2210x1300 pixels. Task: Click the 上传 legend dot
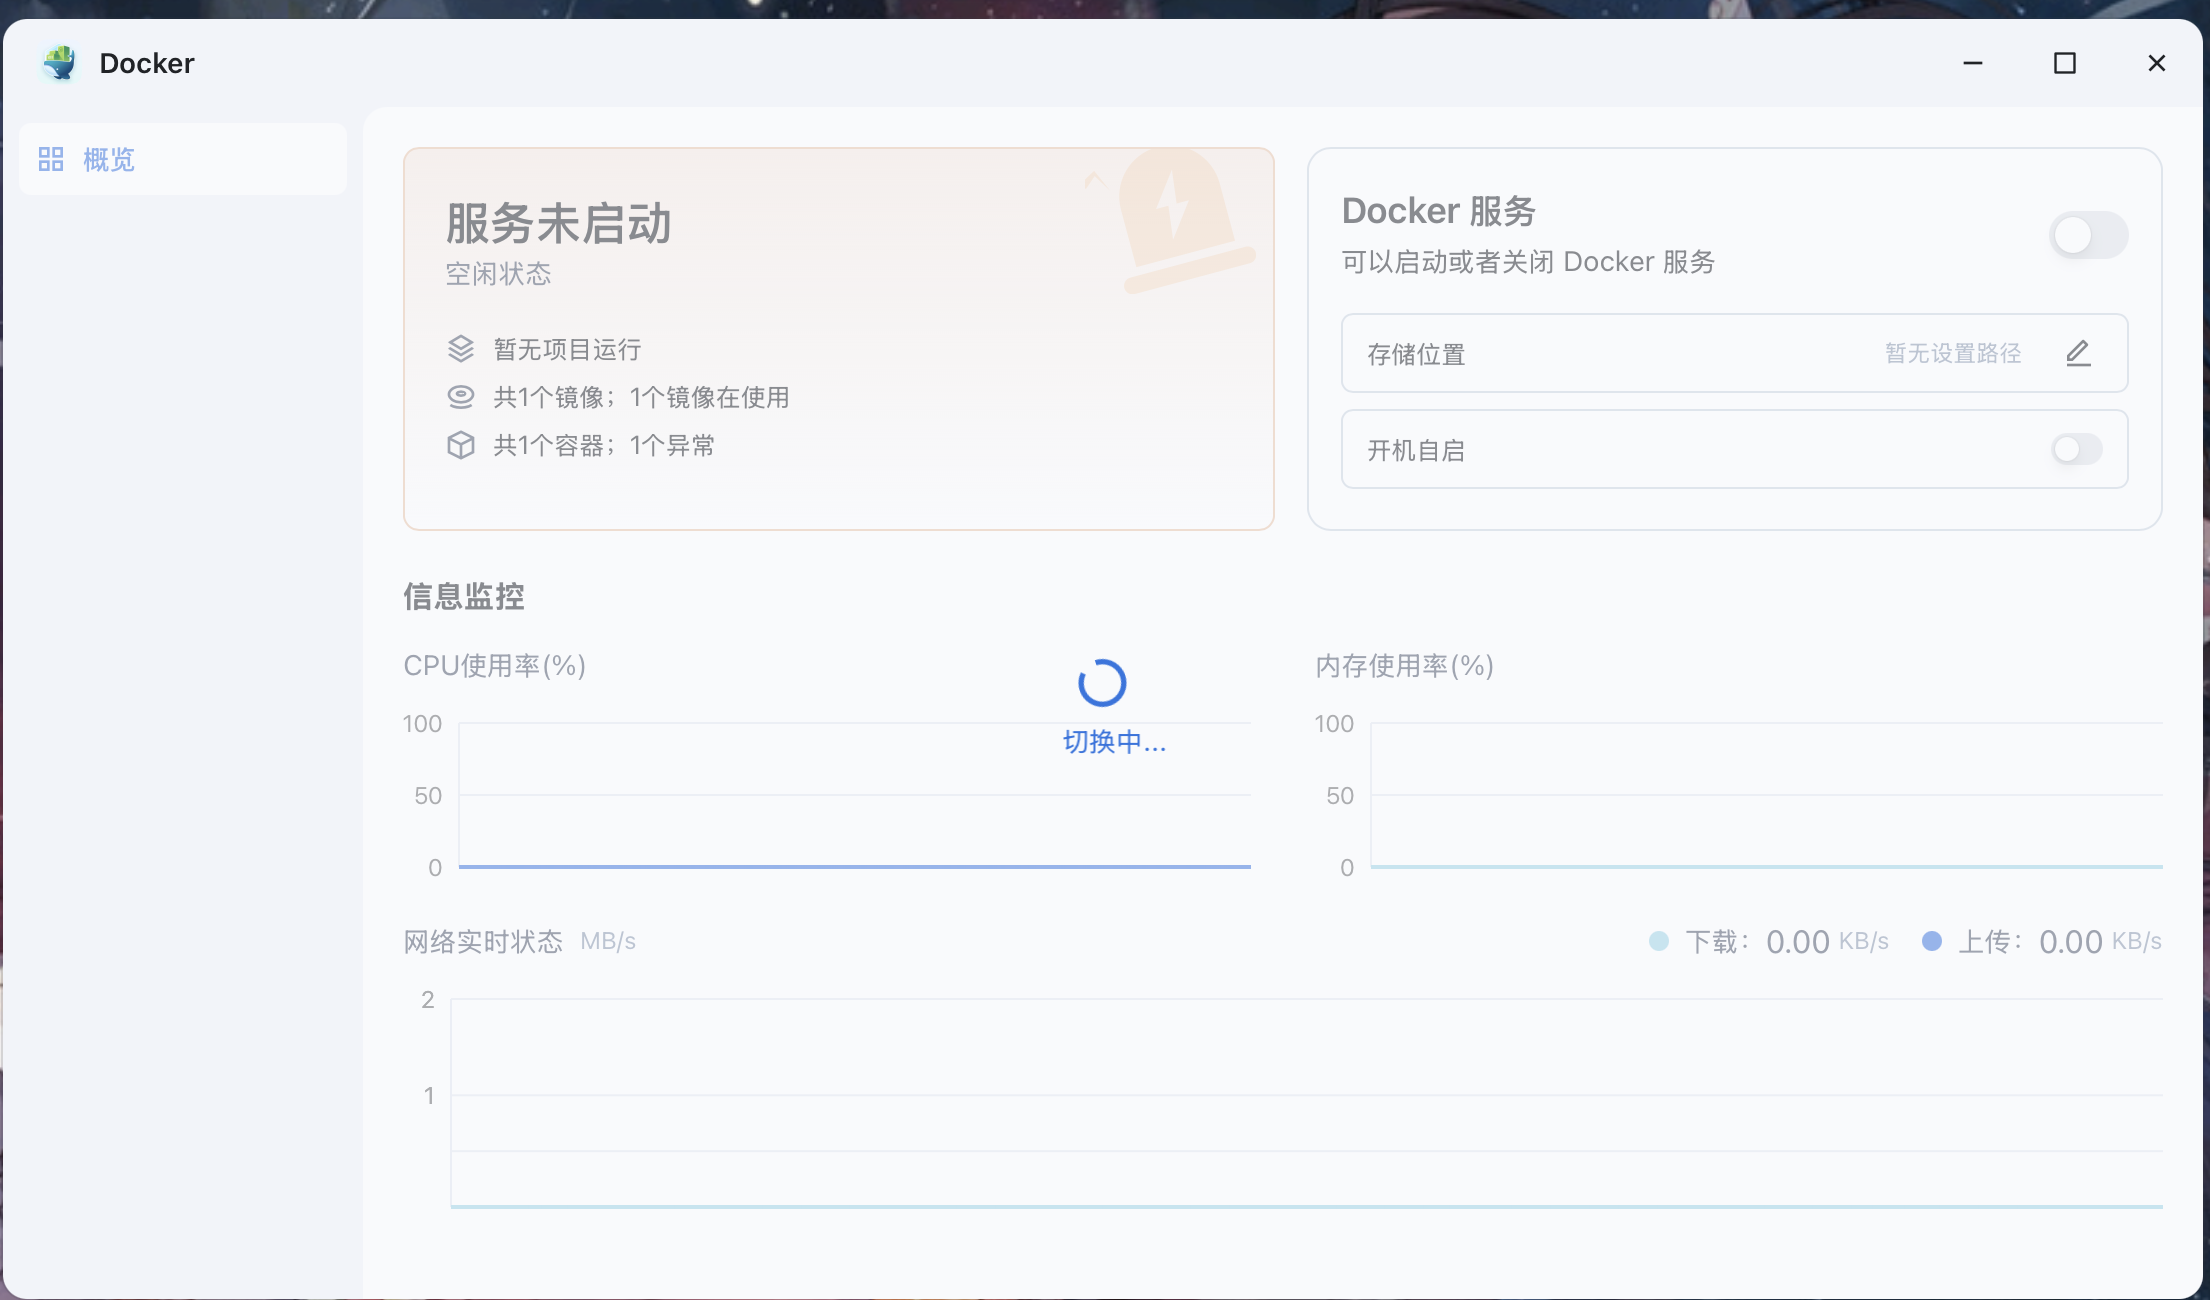coord(1932,941)
